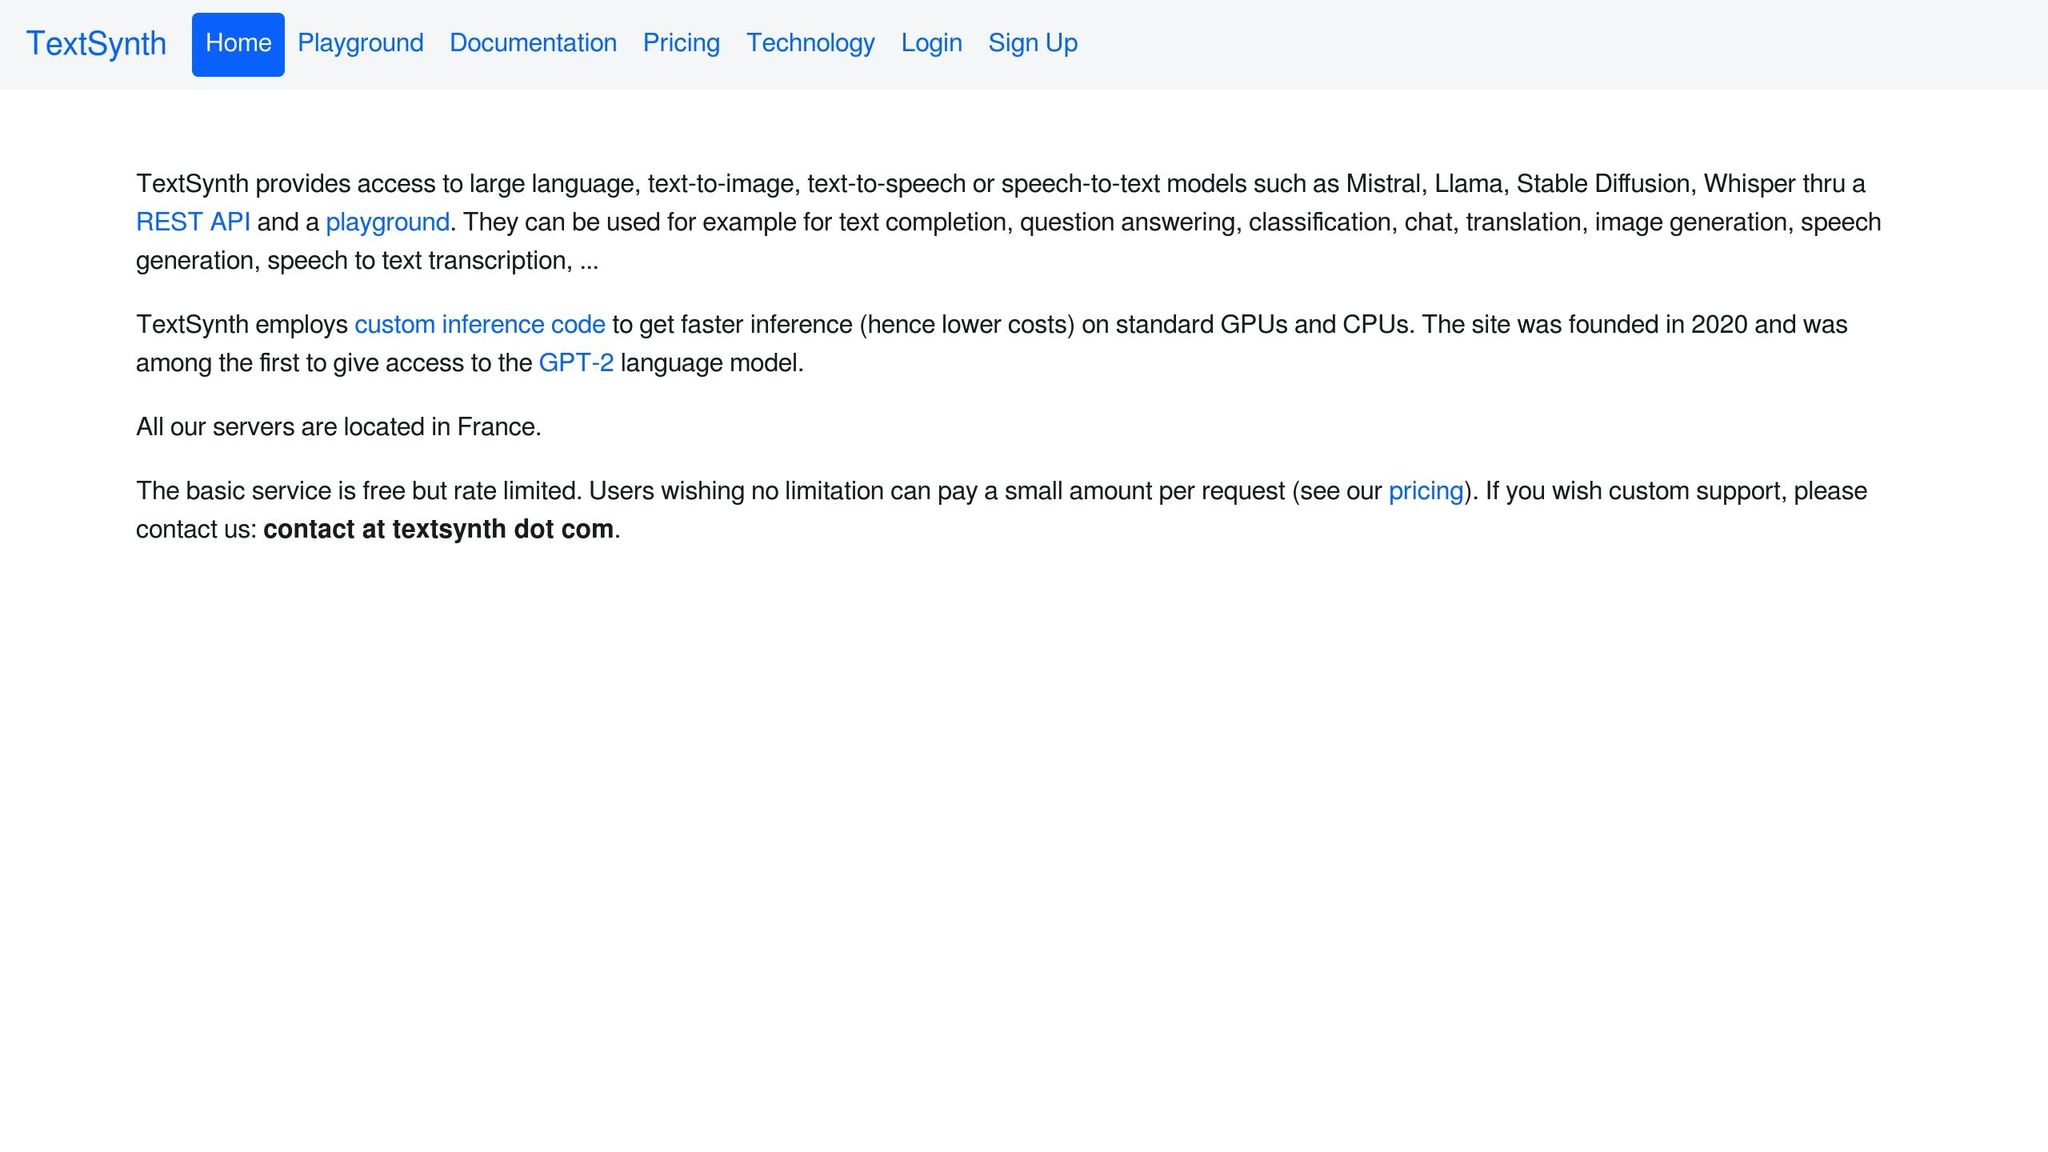Select the Home nav button
This screenshot has width=2048, height=1152.
pyautogui.click(x=238, y=44)
